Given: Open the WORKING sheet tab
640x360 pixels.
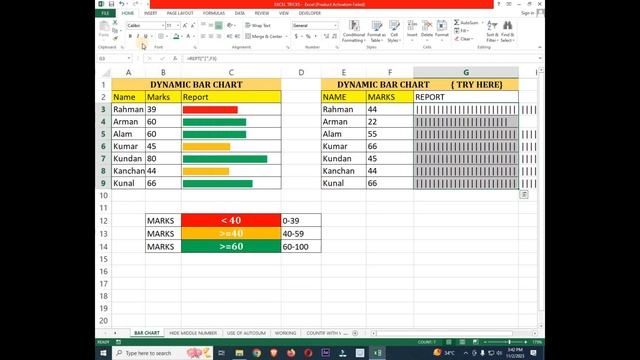Looking at the screenshot, I should (x=285, y=333).
